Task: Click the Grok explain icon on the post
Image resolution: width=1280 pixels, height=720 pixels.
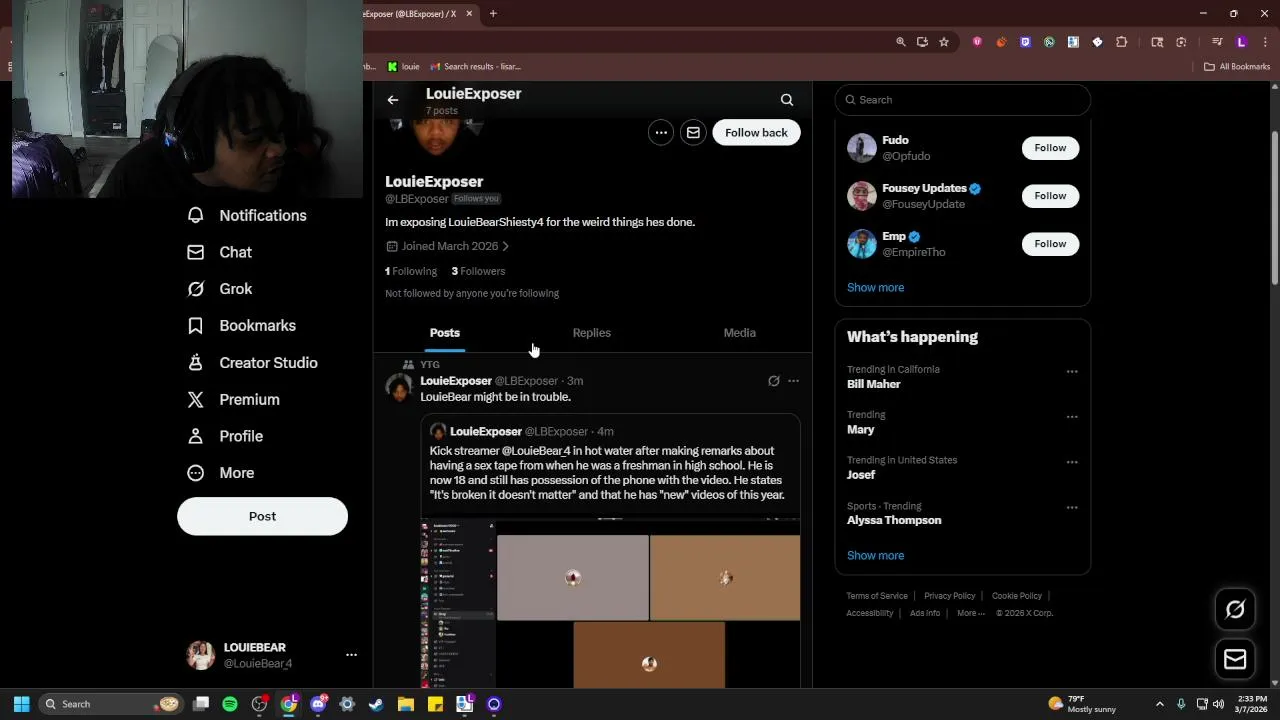Action: coord(773,381)
